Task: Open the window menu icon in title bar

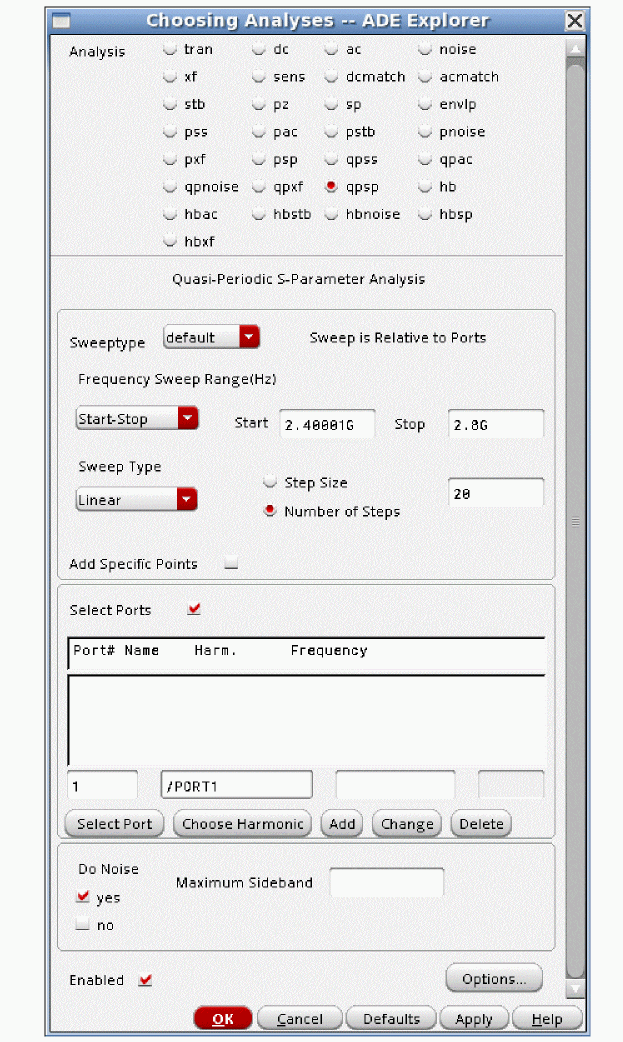Action: 62,20
